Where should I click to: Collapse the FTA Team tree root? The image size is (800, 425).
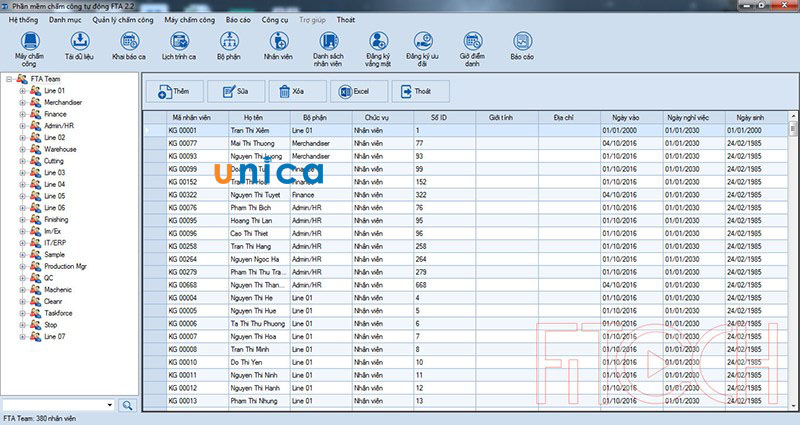[9, 79]
